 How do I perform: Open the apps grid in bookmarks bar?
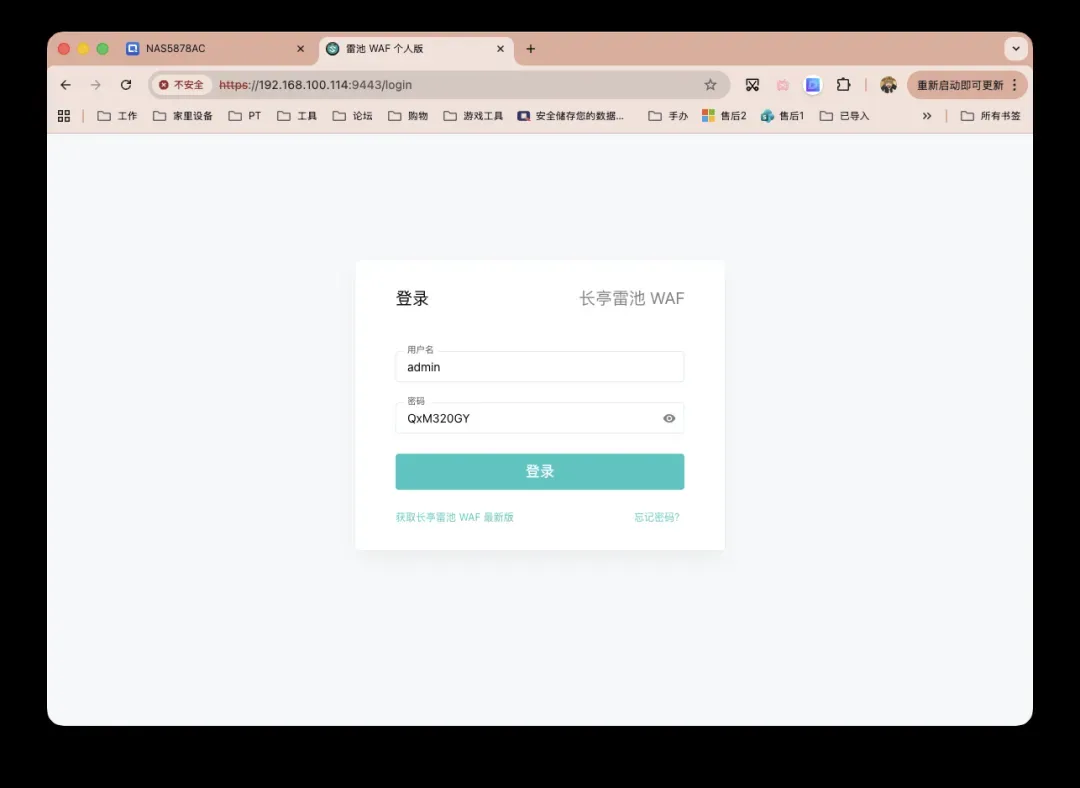(x=64, y=116)
